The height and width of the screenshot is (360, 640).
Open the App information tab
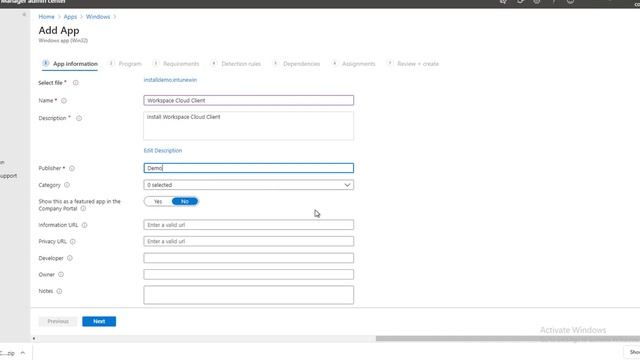pyautogui.click(x=70, y=64)
